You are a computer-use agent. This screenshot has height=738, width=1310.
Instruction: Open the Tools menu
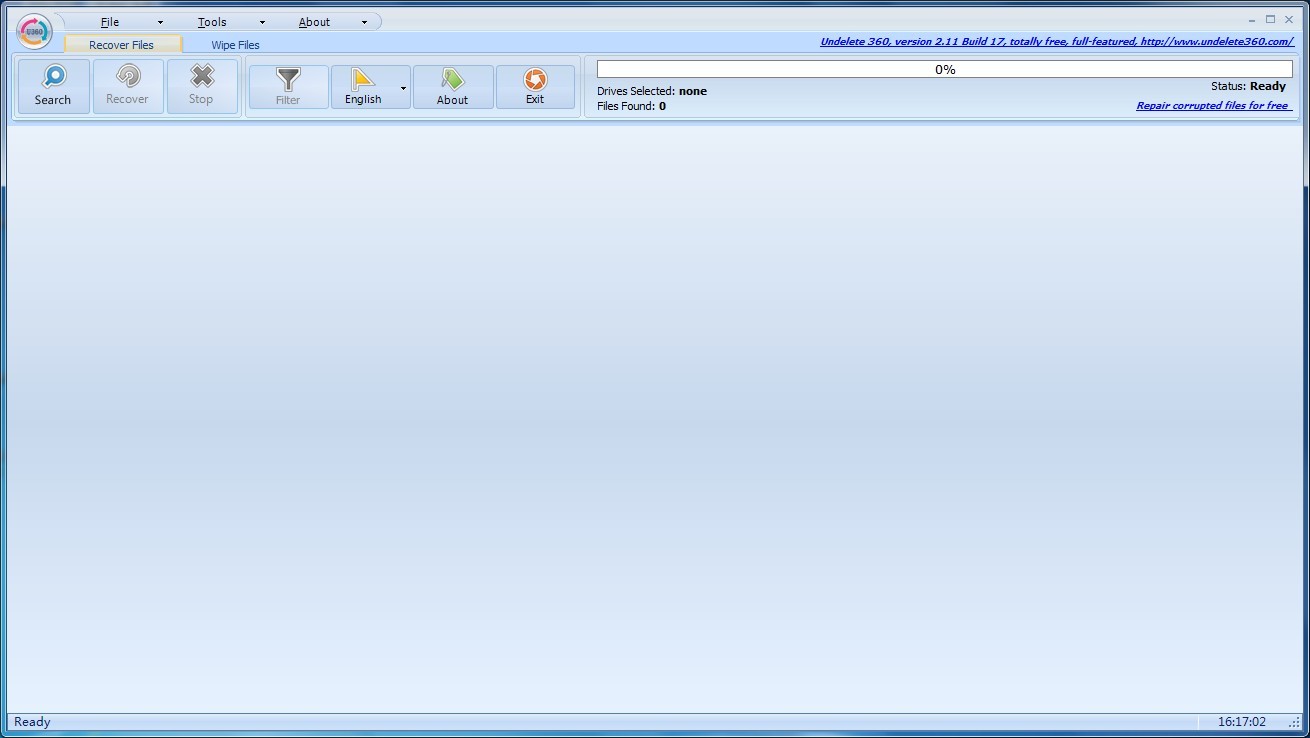click(212, 22)
